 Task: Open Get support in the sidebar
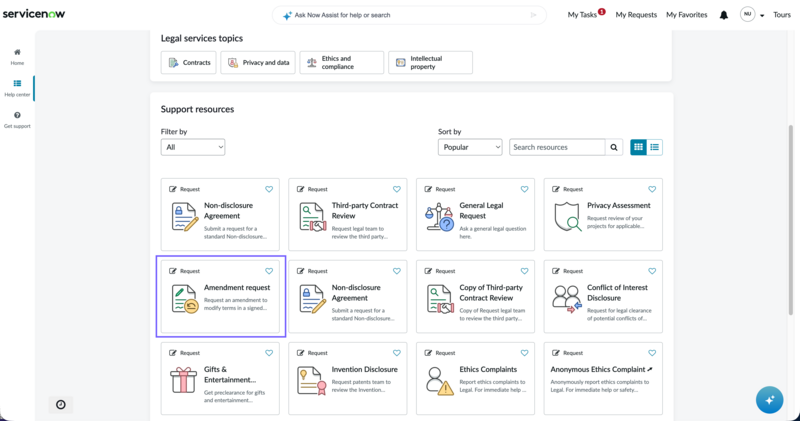(x=17, y=120)
